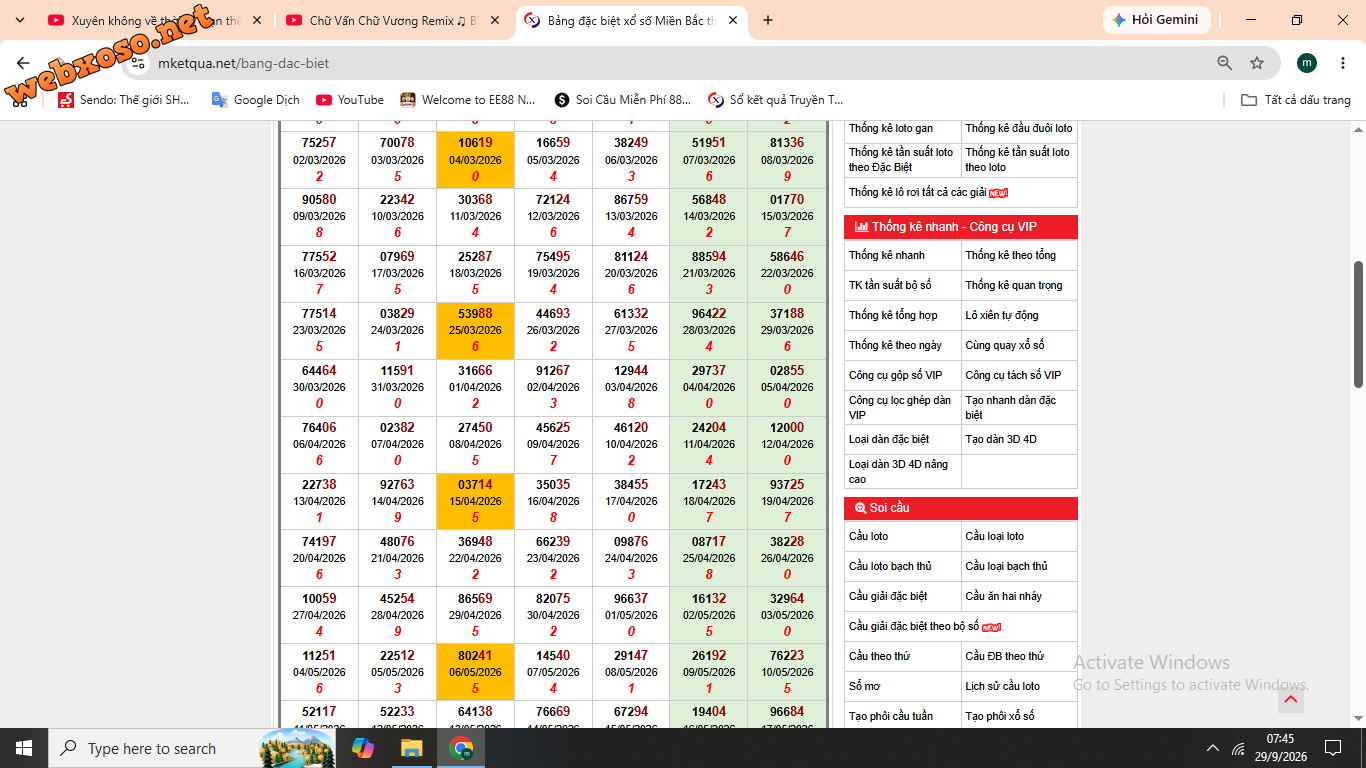Launch Copilot from the taskbar
Image resolution: width=1366 pixels, height=768 pixels.
coord(362,748)
